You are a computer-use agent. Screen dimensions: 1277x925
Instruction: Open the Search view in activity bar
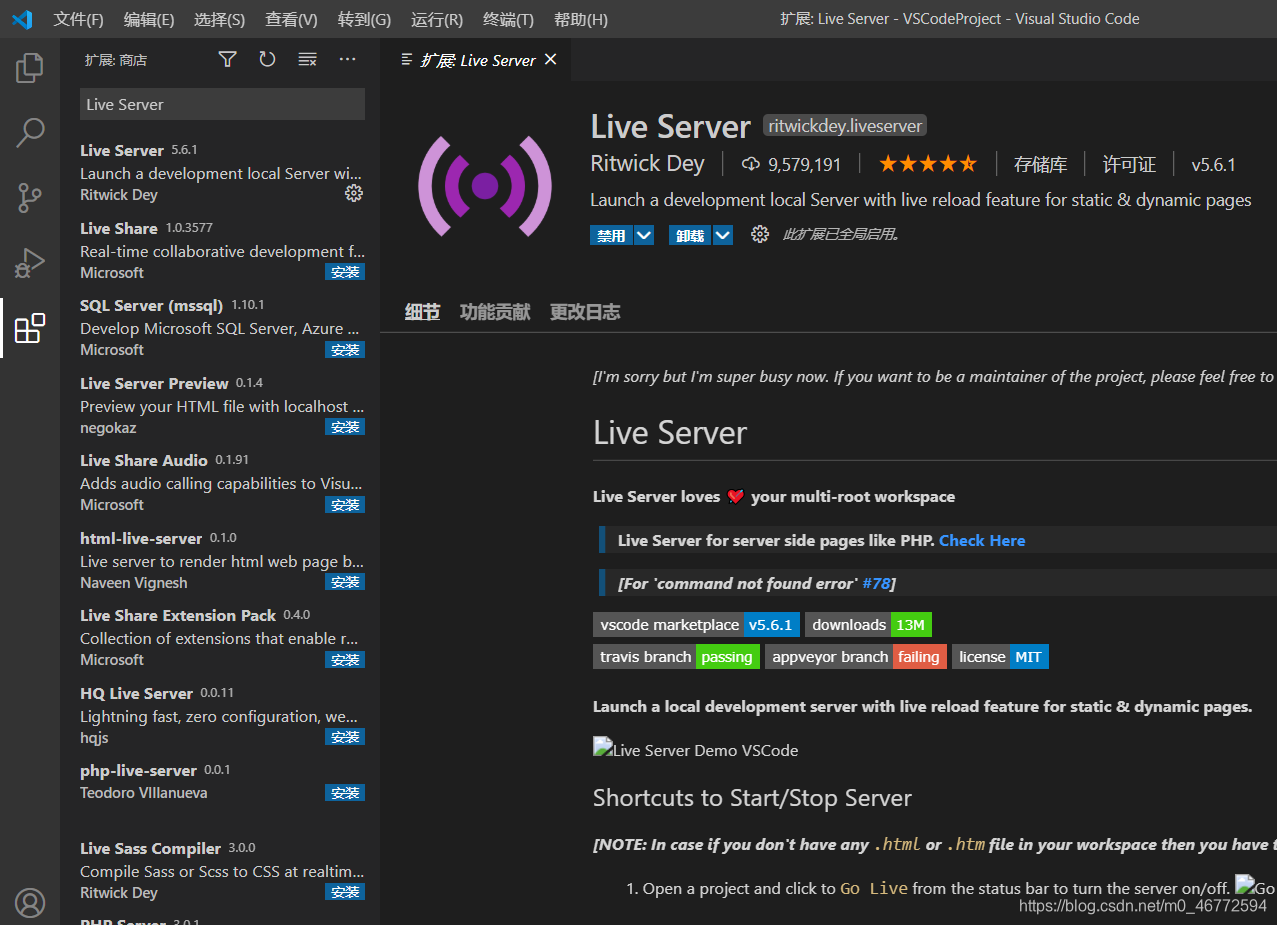30,133
